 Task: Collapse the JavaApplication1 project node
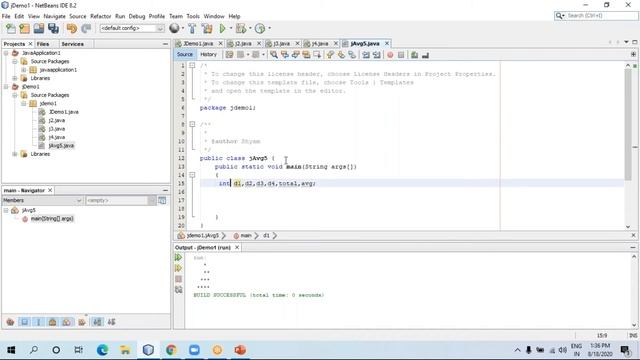pyautogui.click(x=6, y=53)
